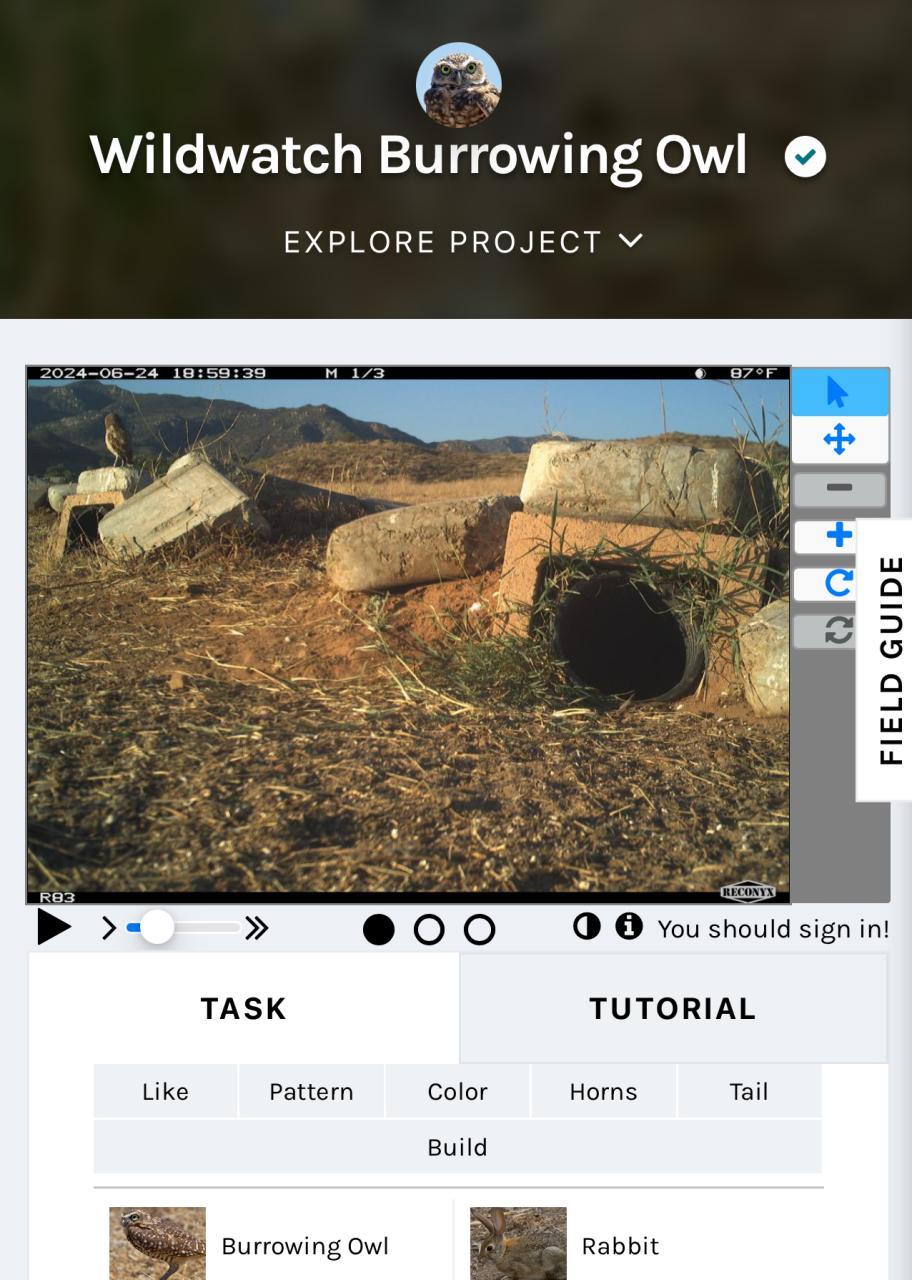Select the third frame dot
The width and height of the screenshot is (912, 1280).
[x=480, y=930]
